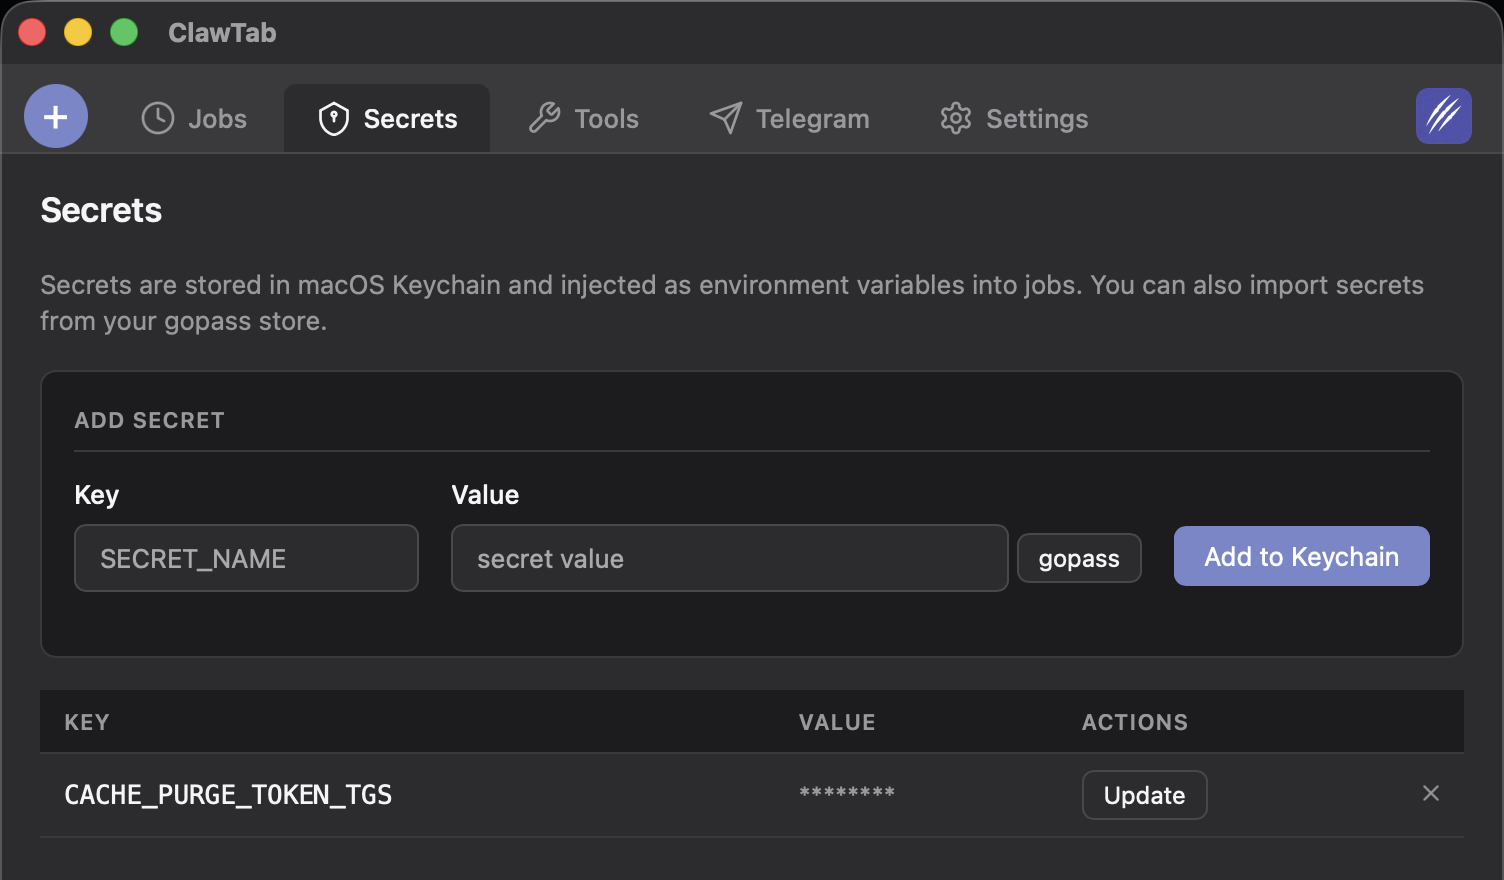The image size is (1504, 880).
Task: Update the CACHE_PURGE_TOKEN_TGS secret
Action: point(1144,795)
